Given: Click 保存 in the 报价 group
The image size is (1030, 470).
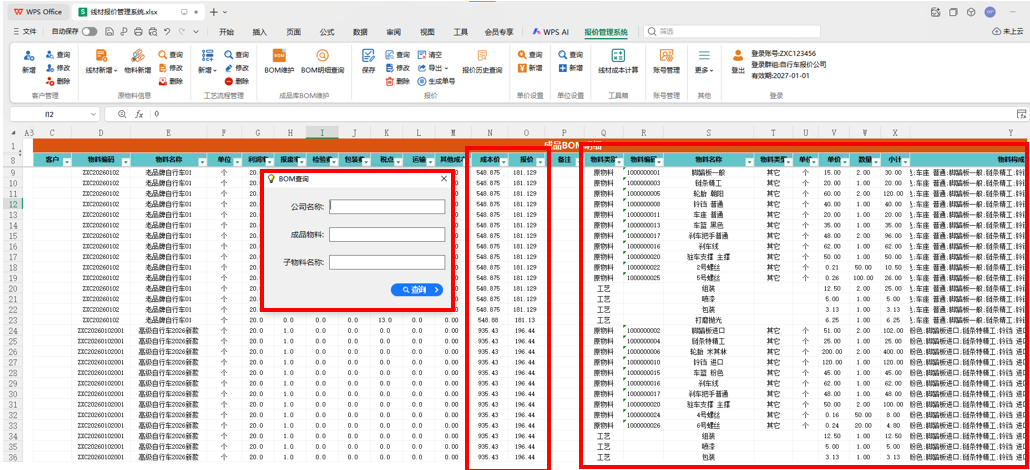Looking at the screenshot, I should (368, 61).
